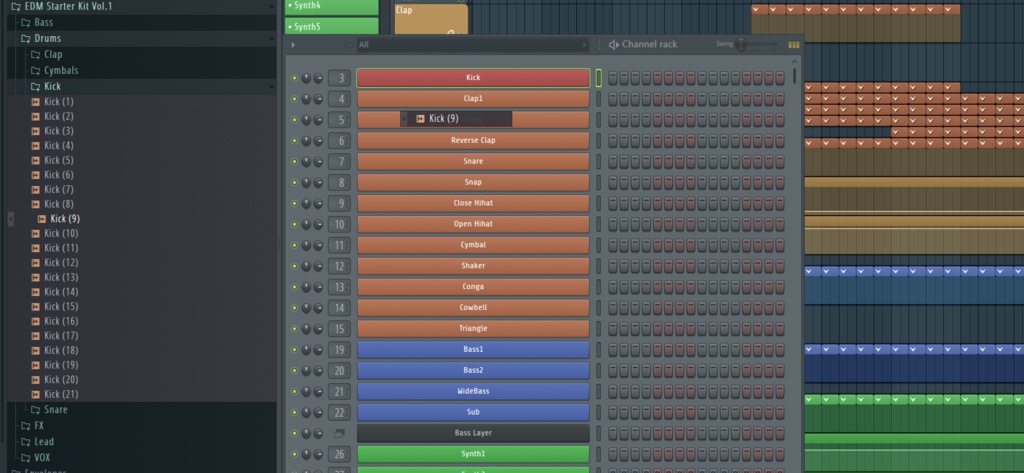Select the Synth5 track in playlist
The height and width of the screenshot is (473, 1024).
tap(332, 27)
